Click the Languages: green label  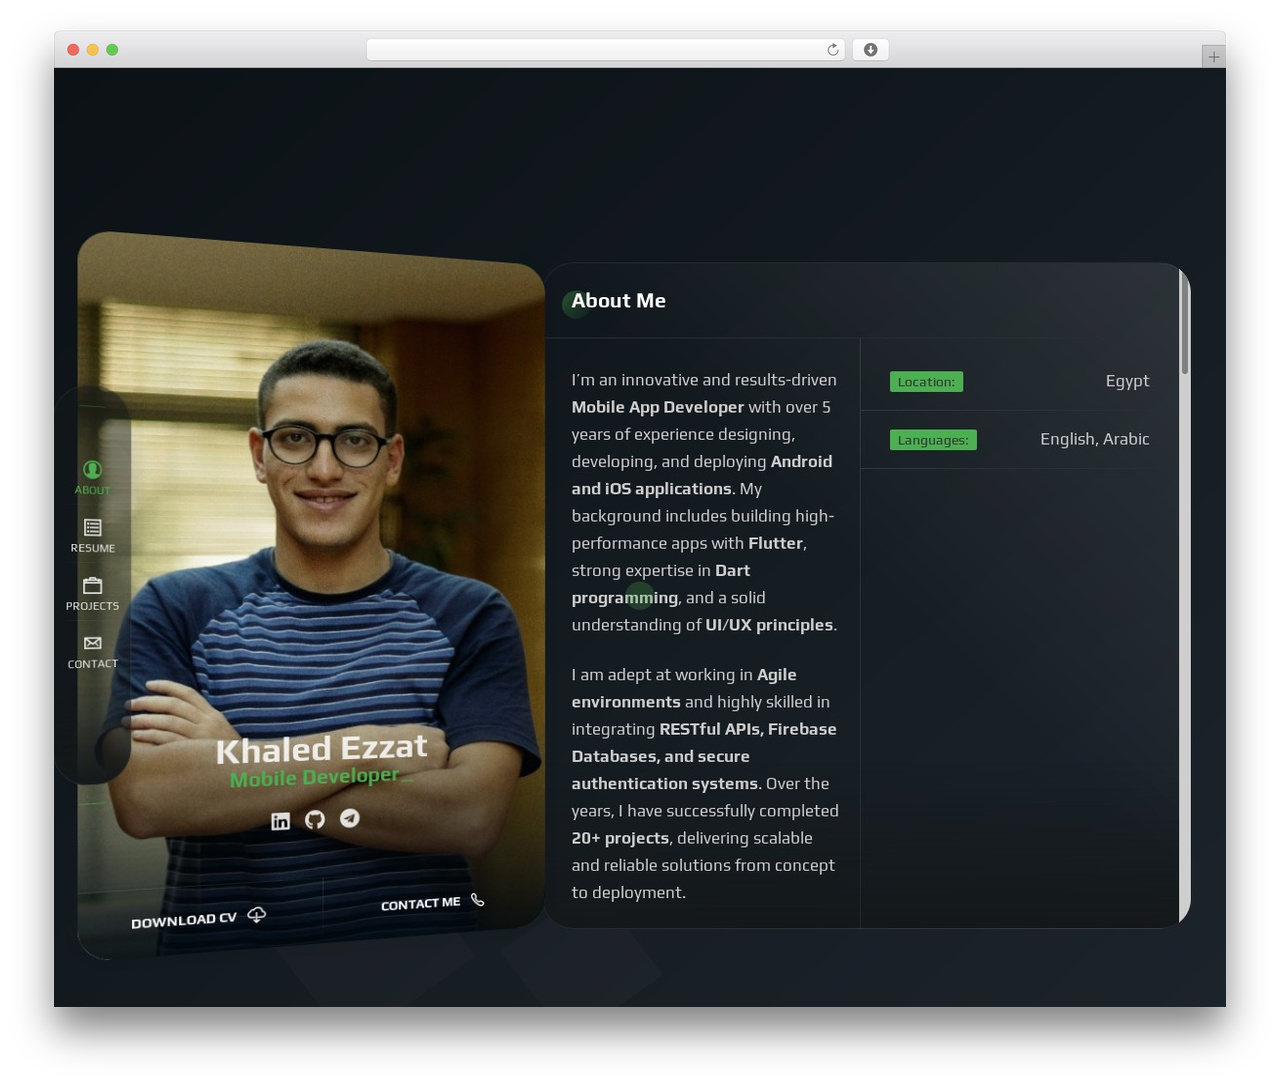coord(933,440)
